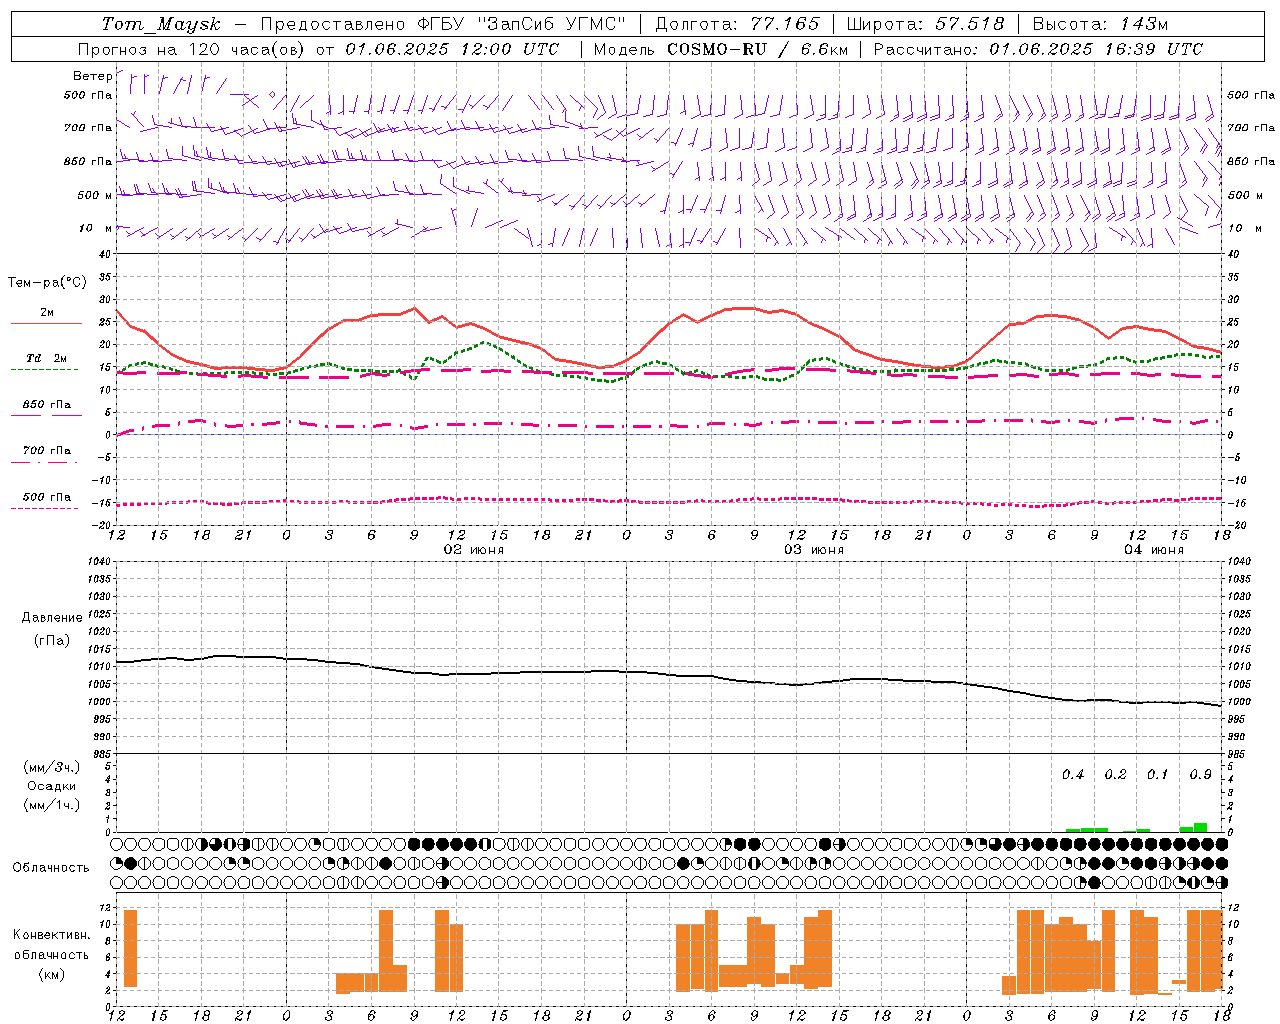Click the Широта: 57.518 value
1280x1024 pixels.
click(925, 24)
